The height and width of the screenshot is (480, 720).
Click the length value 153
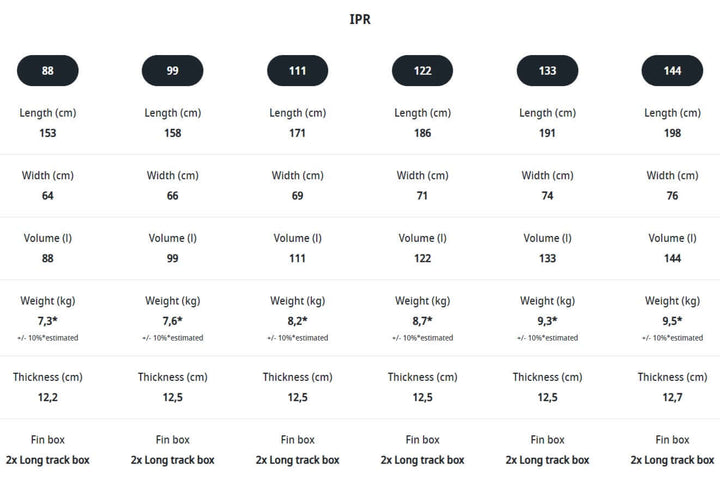[48, 133]
